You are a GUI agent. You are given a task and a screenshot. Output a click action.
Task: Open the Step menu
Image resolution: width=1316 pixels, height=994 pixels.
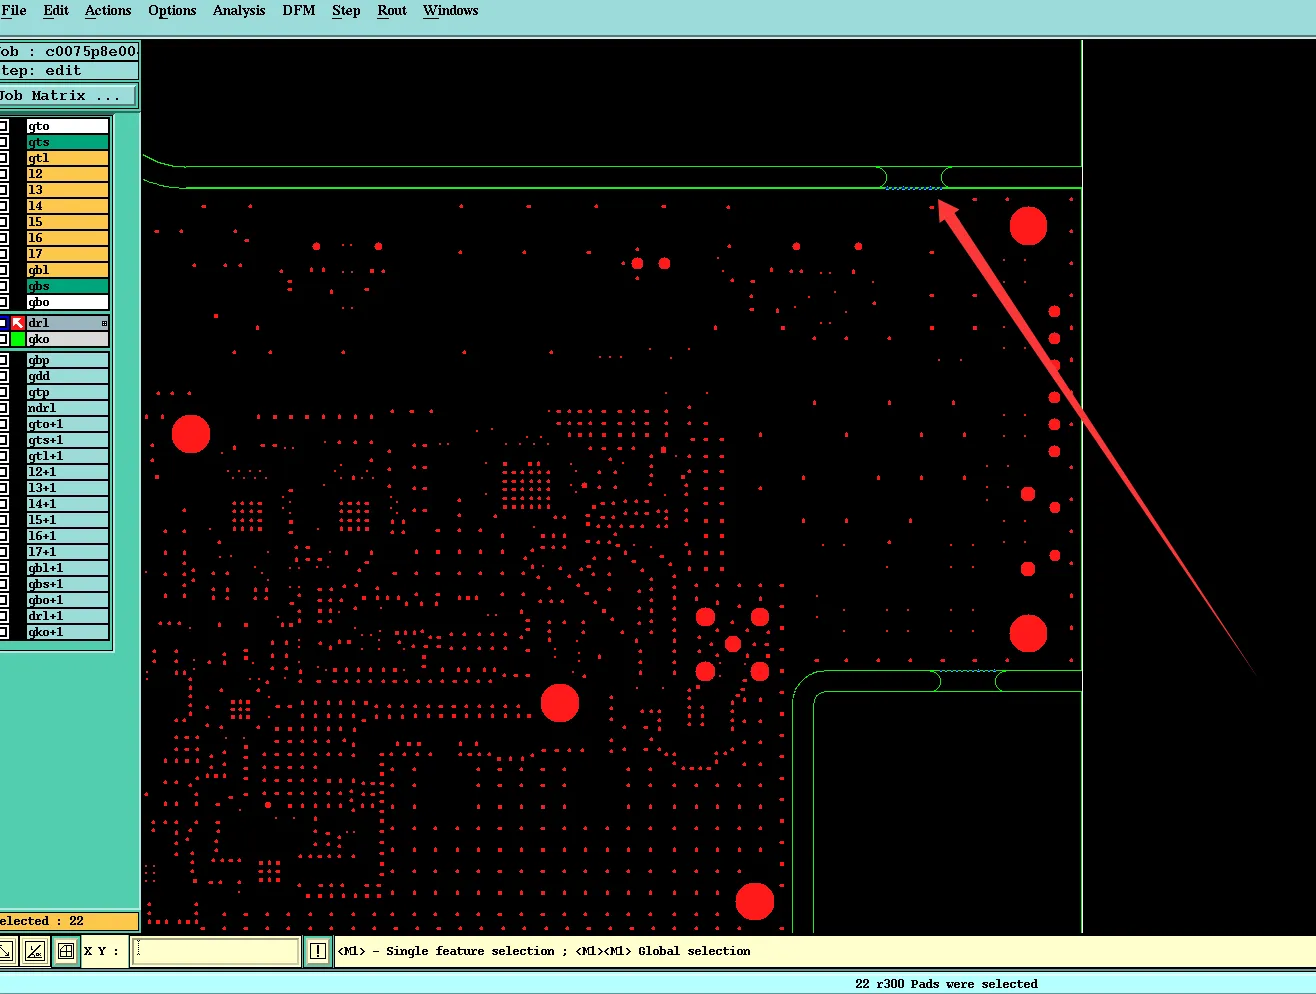(x=346, y=10)
